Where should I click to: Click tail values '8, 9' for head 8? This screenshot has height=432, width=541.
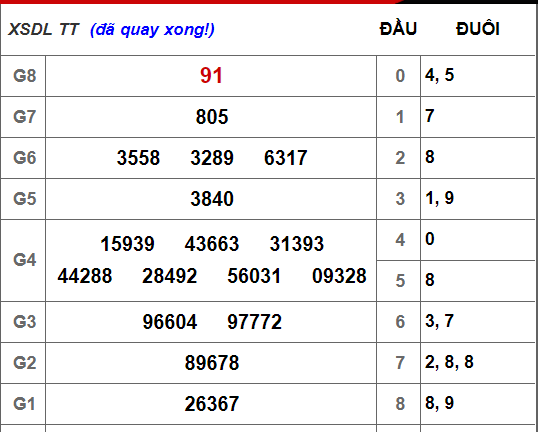(439, 403)
